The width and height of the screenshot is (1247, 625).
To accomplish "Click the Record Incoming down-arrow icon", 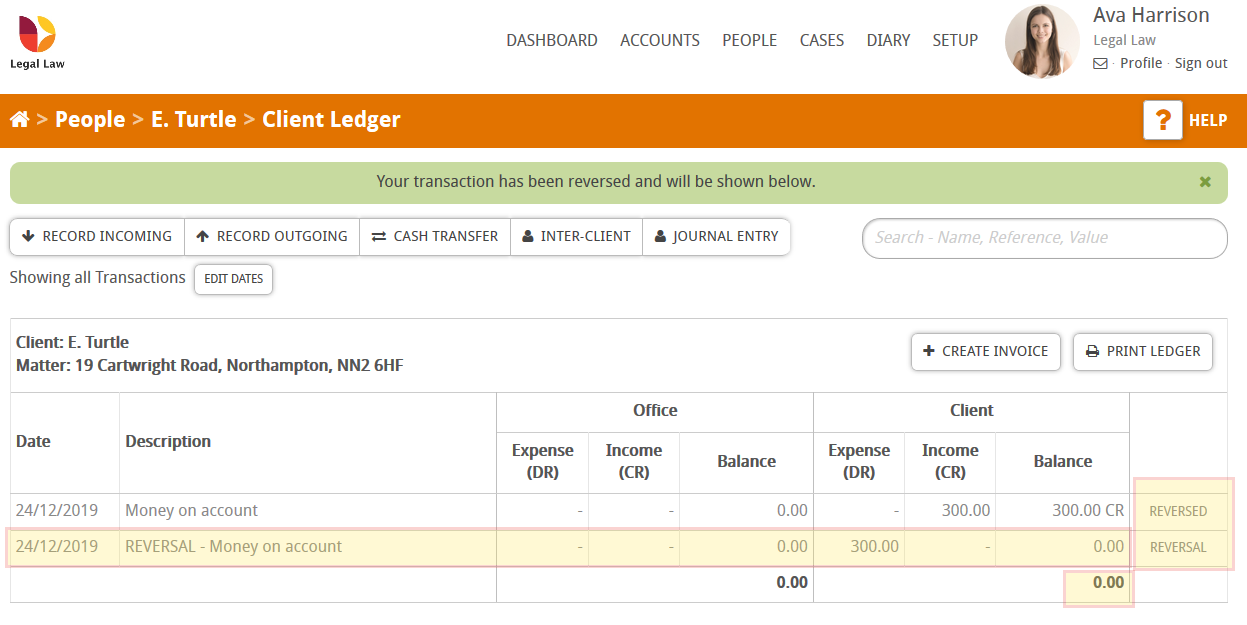I will tap(28, 236).
